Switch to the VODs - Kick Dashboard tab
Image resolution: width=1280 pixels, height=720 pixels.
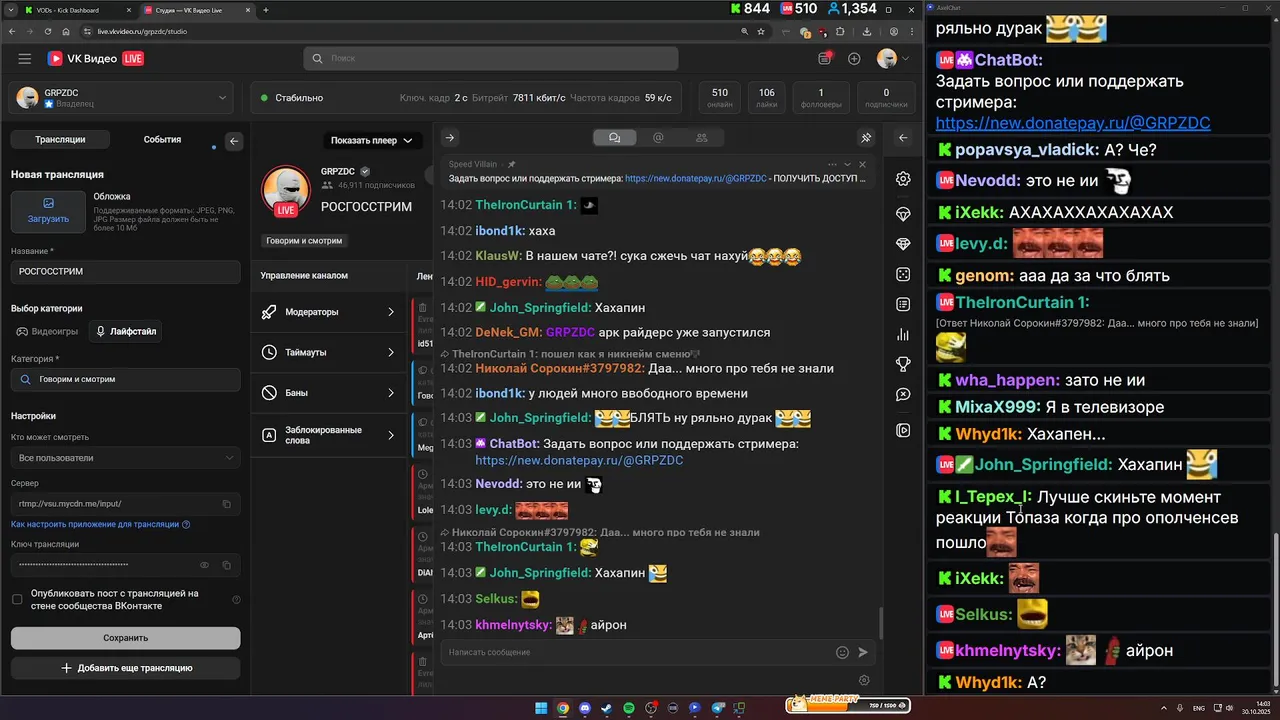pos(68,10)
